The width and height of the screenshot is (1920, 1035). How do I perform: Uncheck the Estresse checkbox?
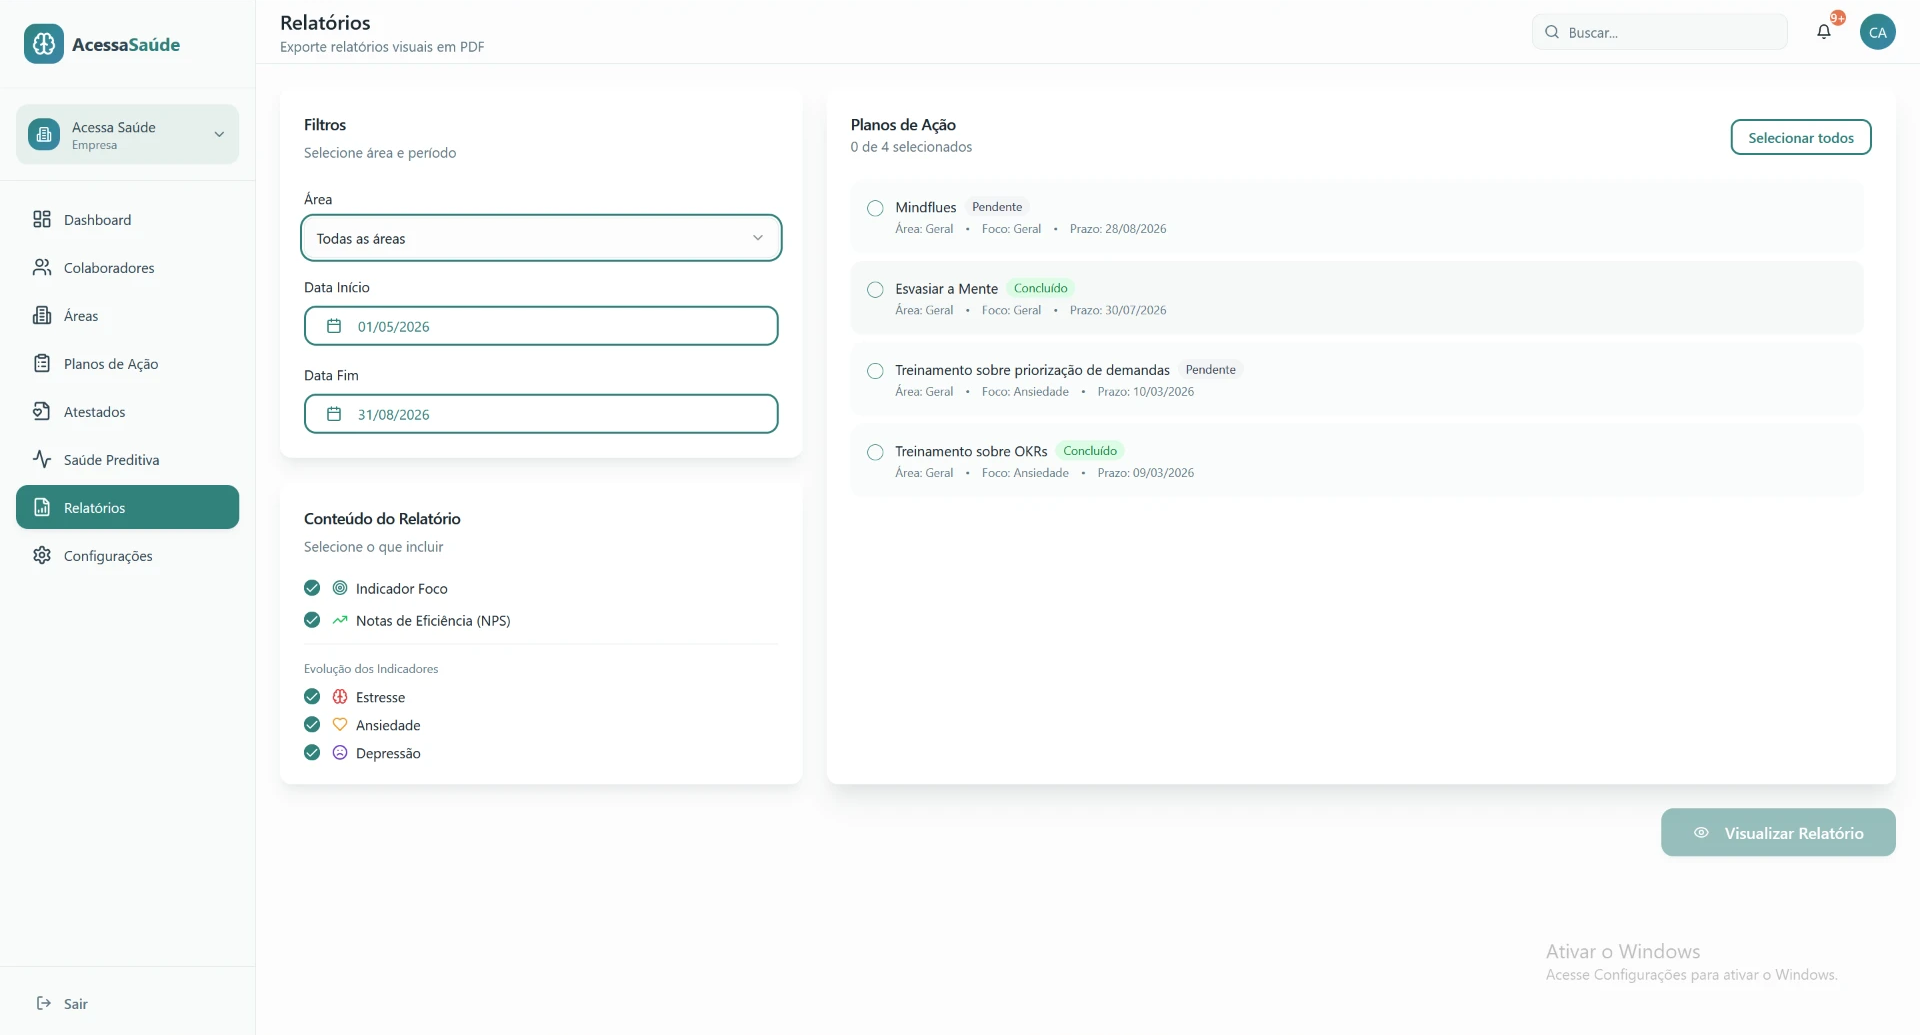point(312,697)
